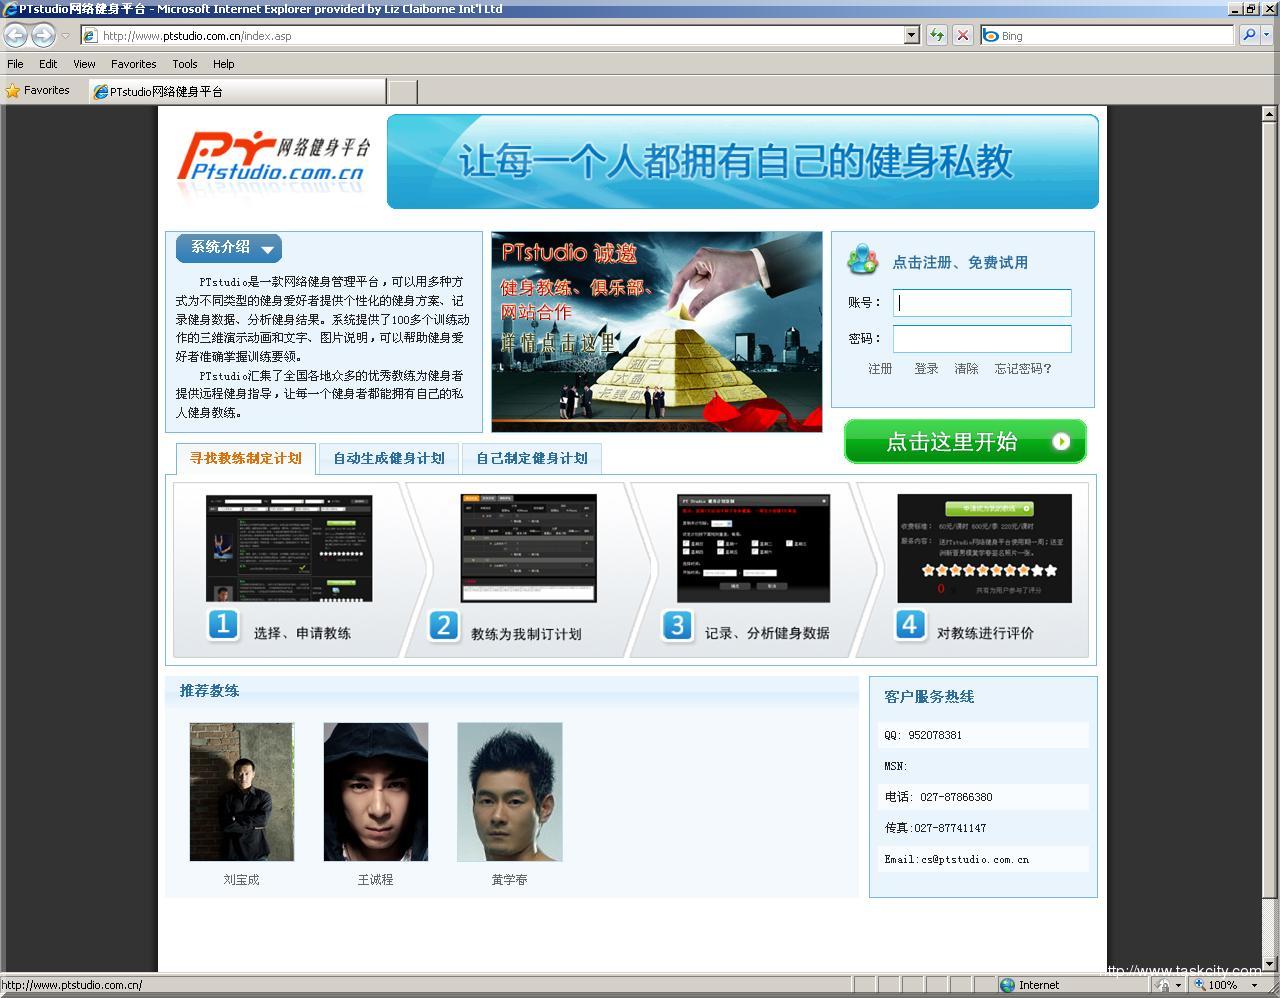Open the View menu
1280x998 pixels.
click(x=84, y=64)
